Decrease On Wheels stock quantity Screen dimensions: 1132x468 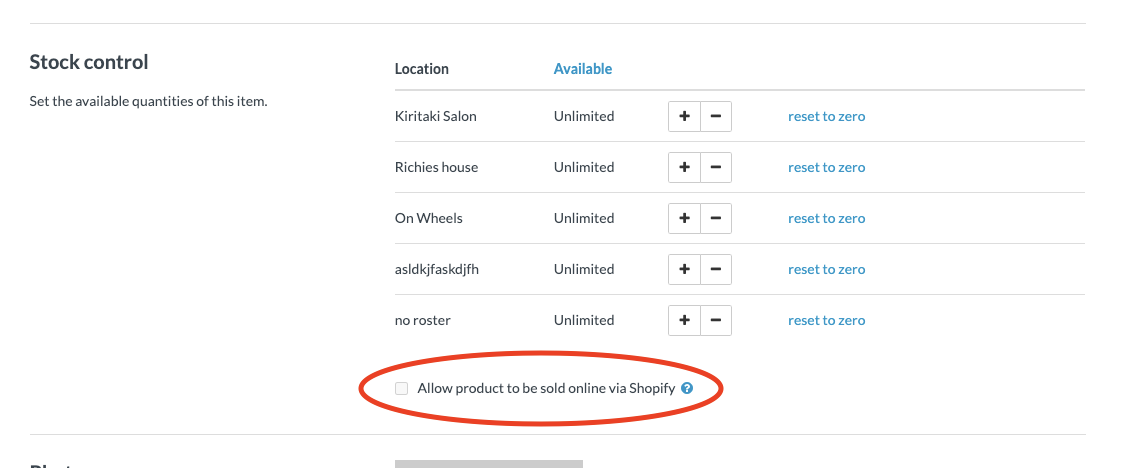716,218
